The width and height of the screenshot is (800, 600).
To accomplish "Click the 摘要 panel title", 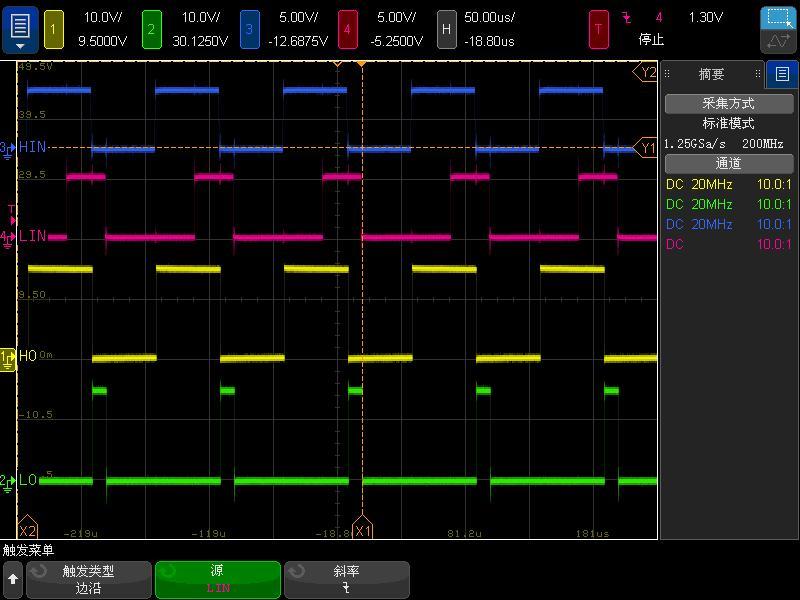I will tap(711, 74).
